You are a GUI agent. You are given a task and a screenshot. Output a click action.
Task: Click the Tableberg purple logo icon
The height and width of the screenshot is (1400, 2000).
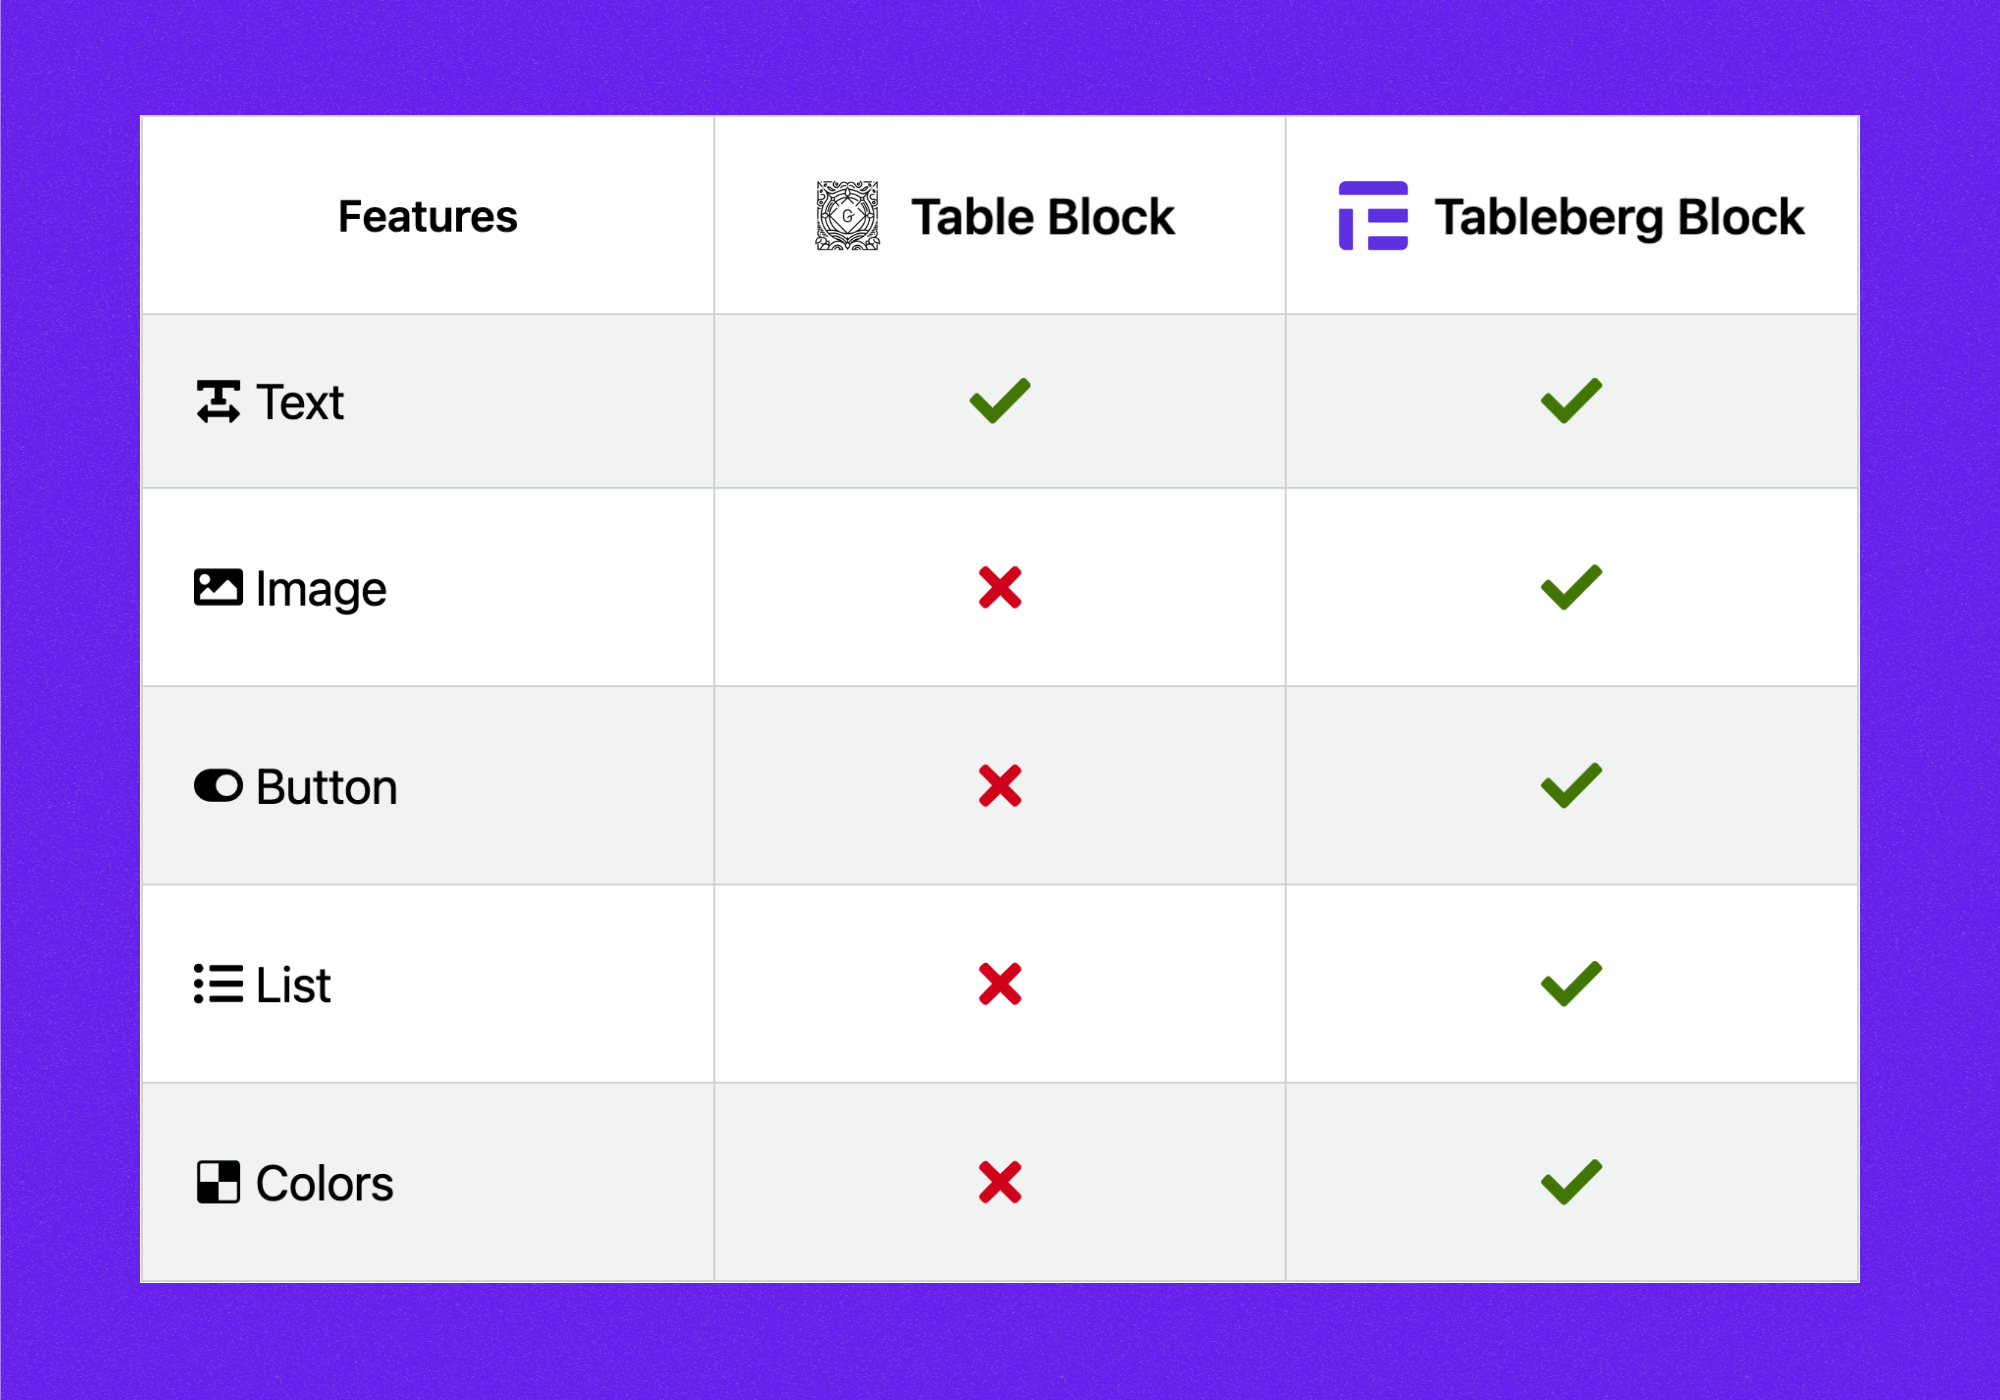point(1373,216)
